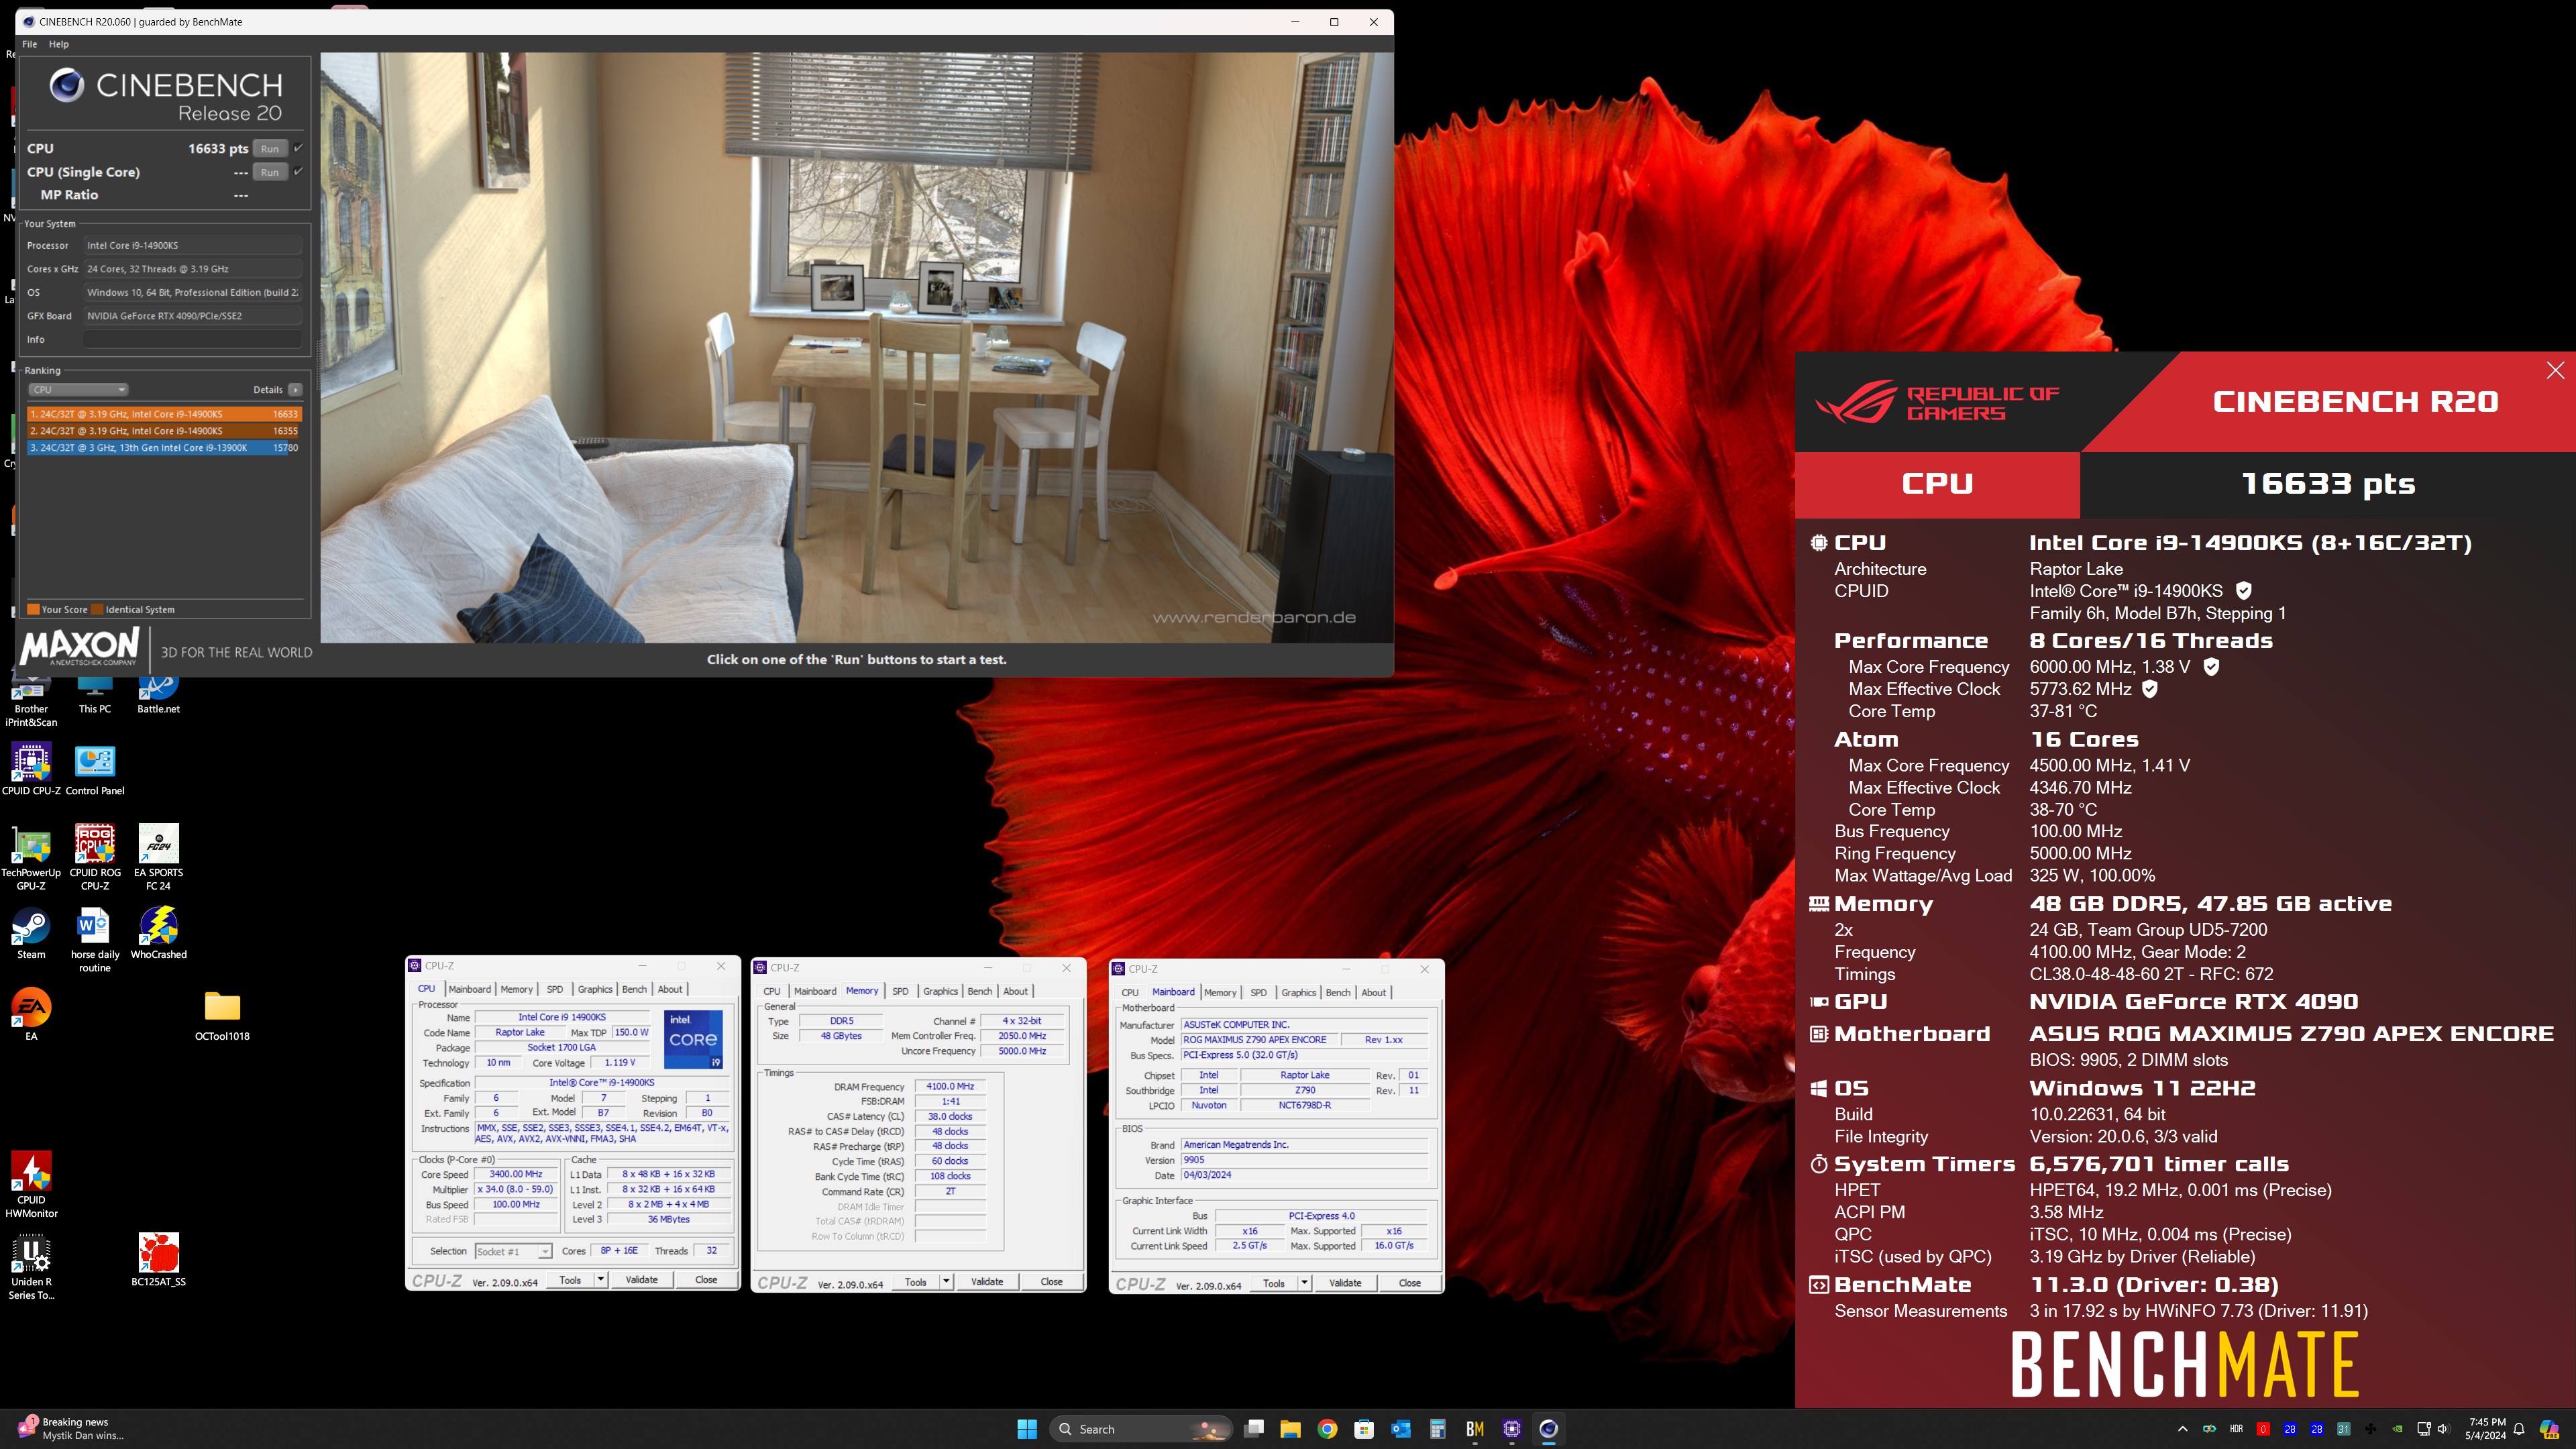Launch CPUID ROG CPU-Z shortcut

click(x=95, y=858)
